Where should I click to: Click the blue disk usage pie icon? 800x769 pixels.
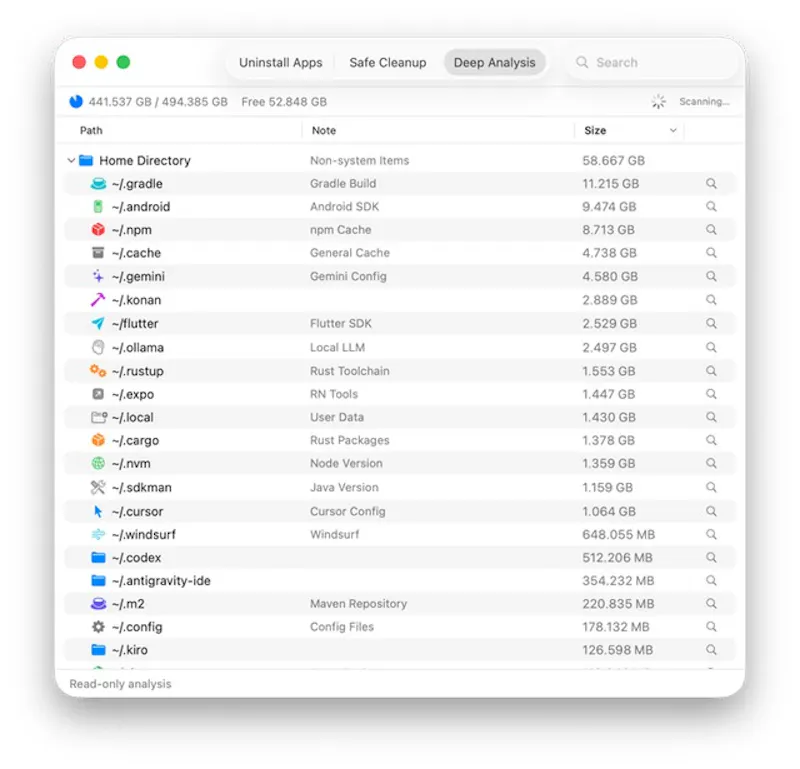76,102
